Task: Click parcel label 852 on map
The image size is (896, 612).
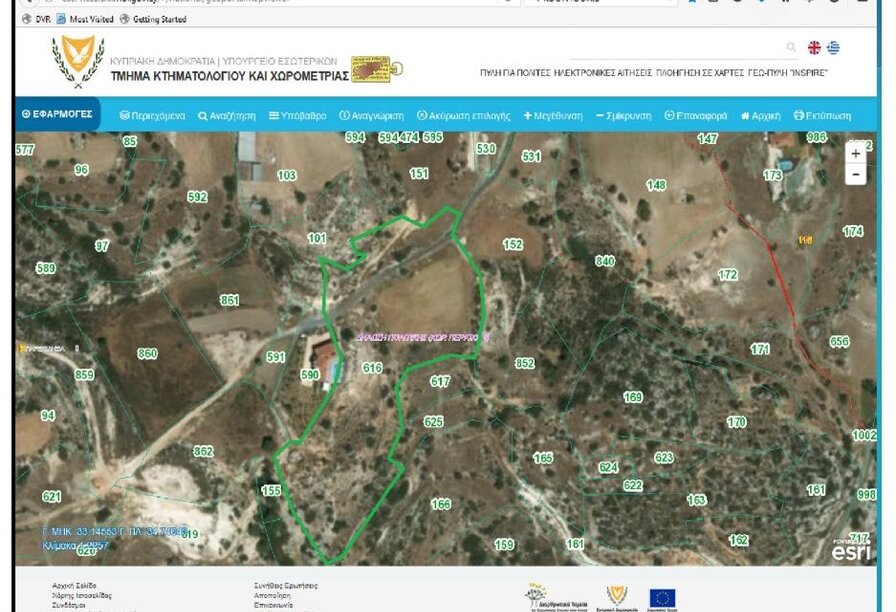Action: [524, 363]
